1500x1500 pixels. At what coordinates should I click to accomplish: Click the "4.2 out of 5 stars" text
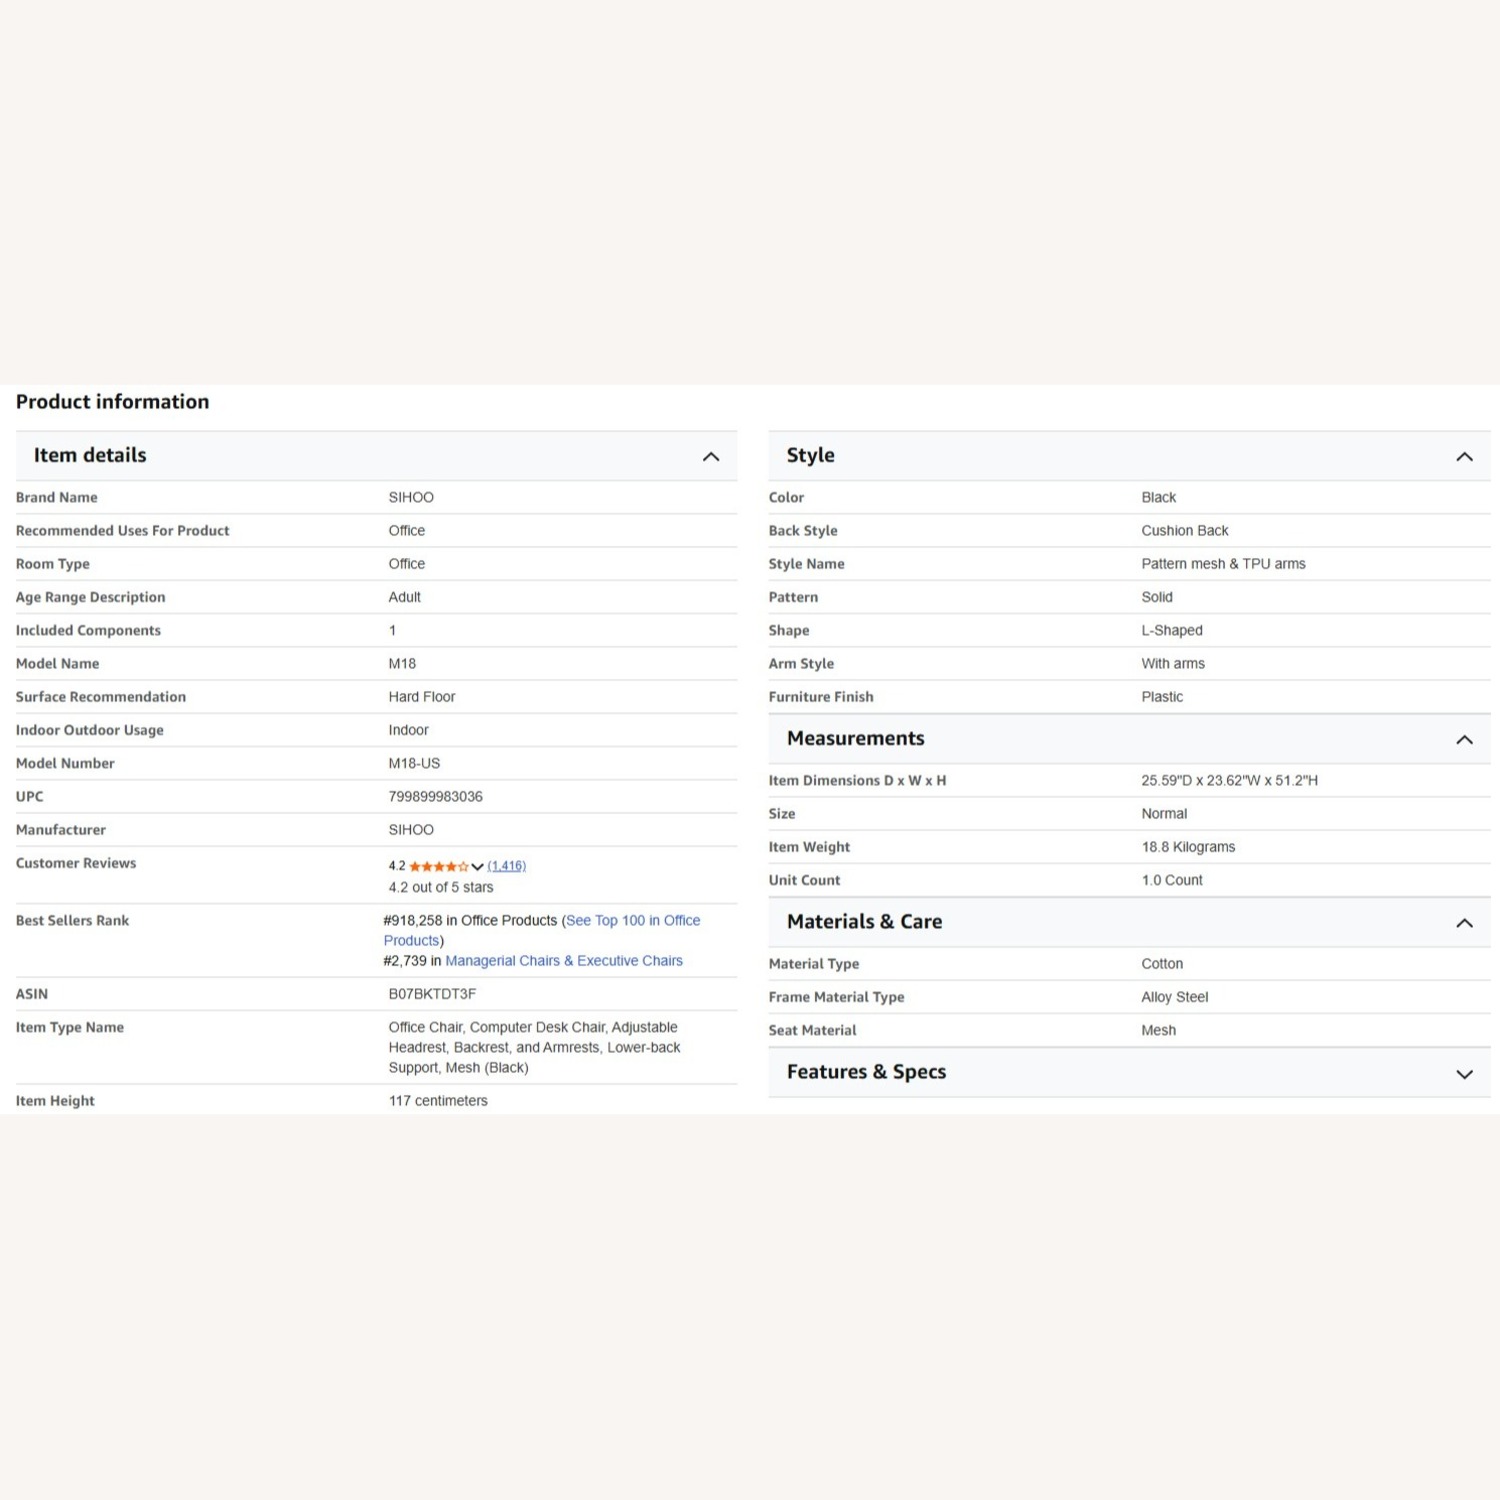click(440, 887)
